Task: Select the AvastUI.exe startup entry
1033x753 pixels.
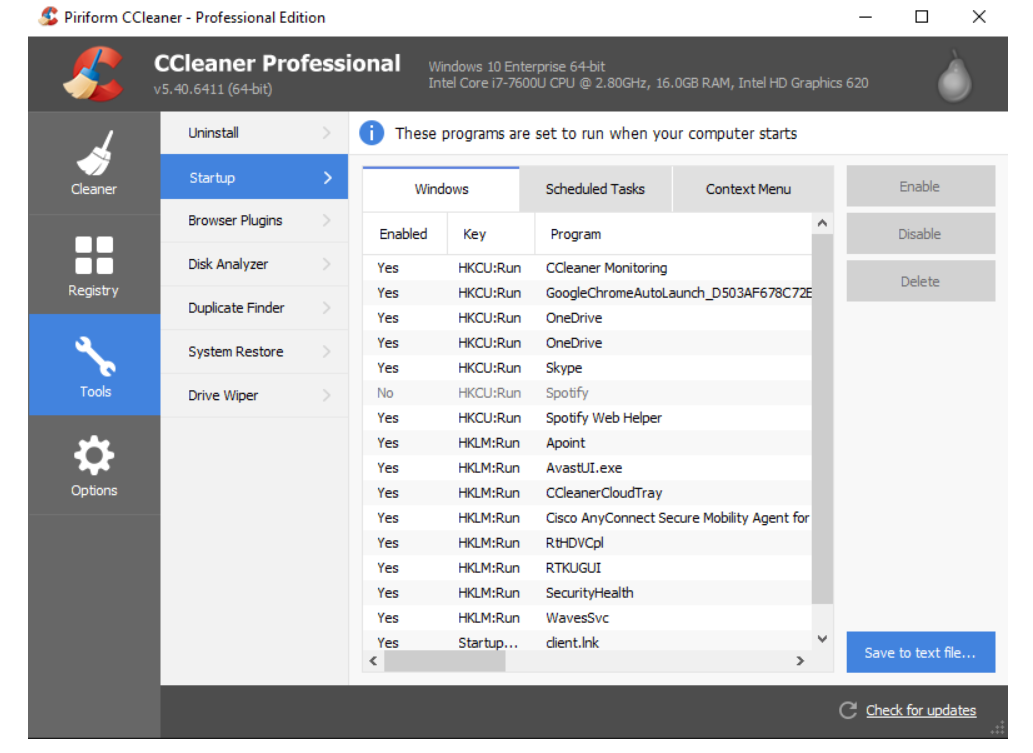Action: tap(587, 468)
